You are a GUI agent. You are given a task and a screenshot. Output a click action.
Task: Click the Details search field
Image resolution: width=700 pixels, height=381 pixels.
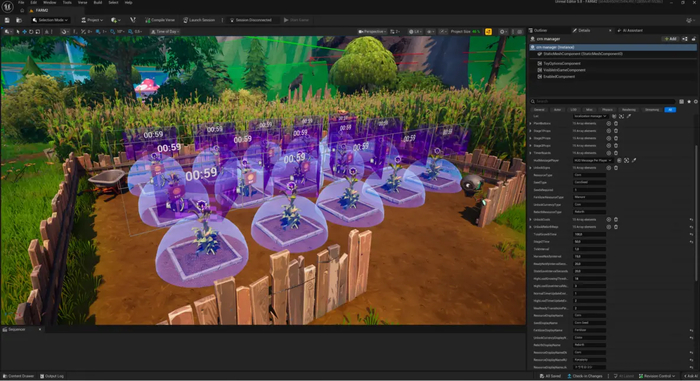pyautogui.click(x=603, y=102)
